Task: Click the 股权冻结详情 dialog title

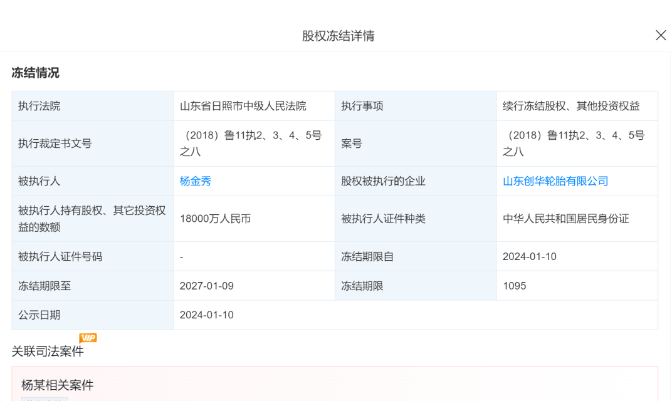Action: point(338,35)
